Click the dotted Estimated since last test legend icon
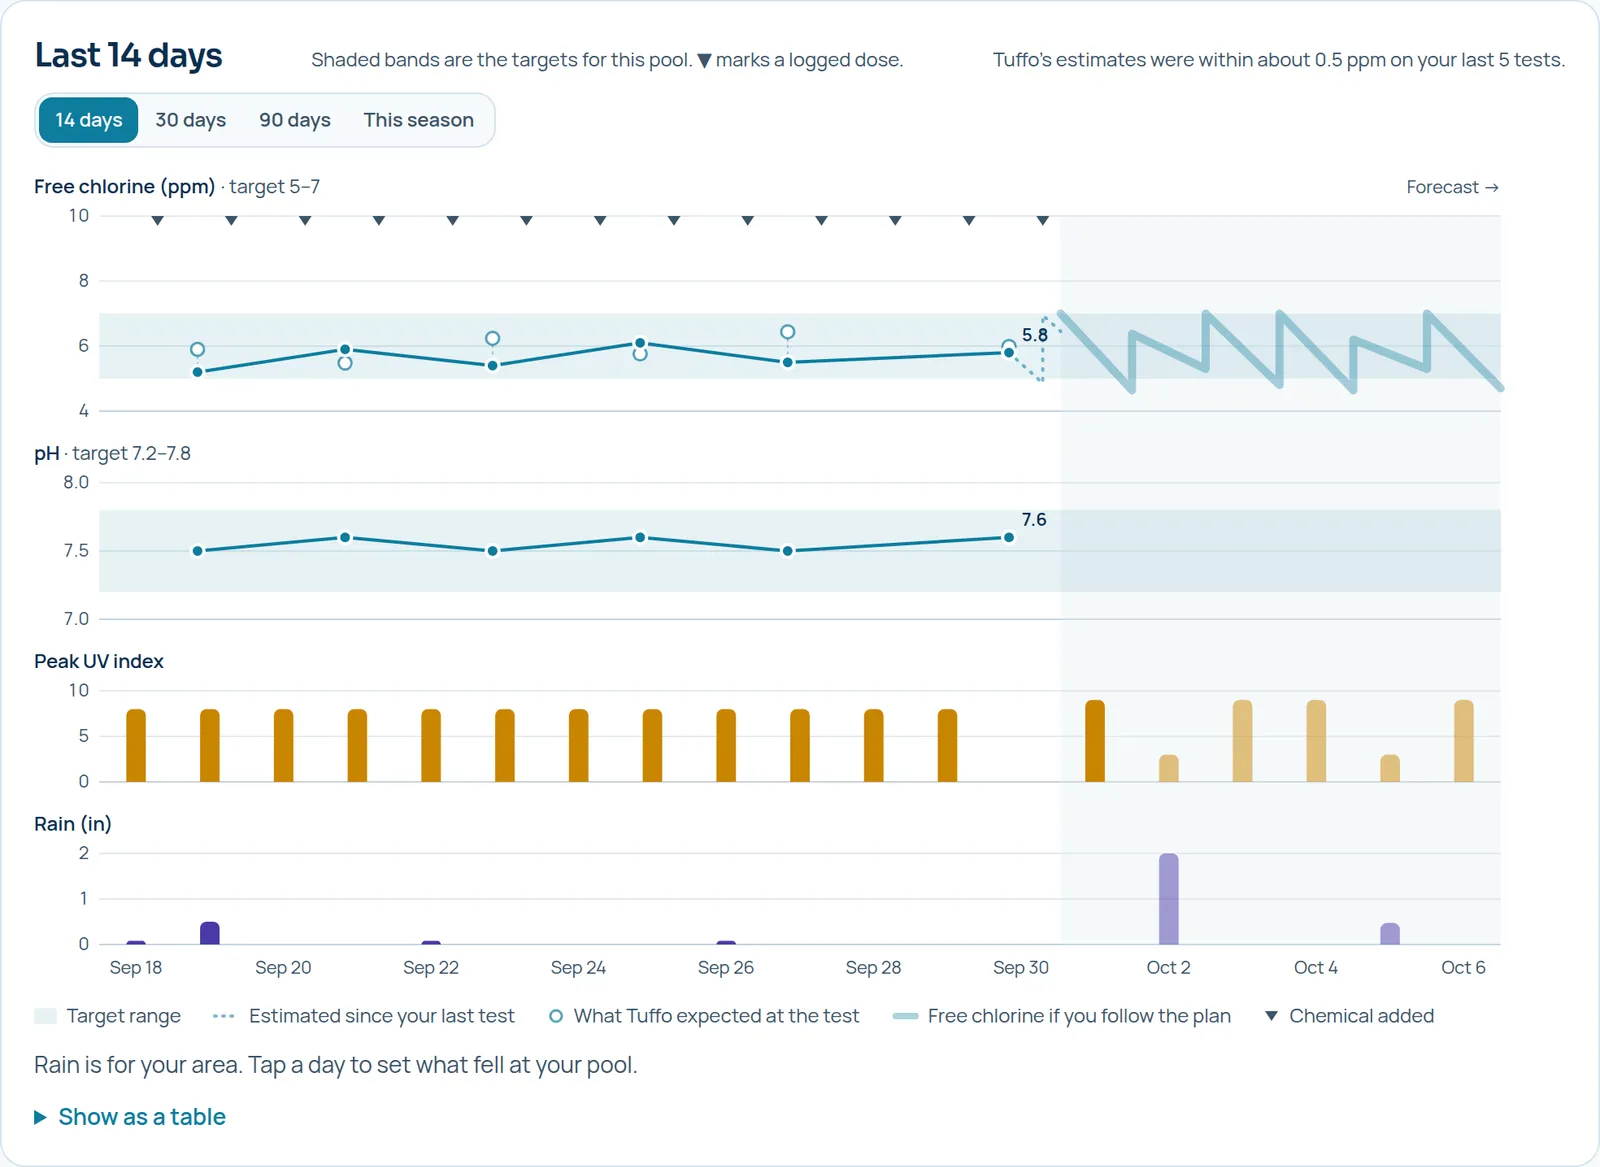The height and width of the screenshot is (1167, 1600). click(x=223, y=1016)
